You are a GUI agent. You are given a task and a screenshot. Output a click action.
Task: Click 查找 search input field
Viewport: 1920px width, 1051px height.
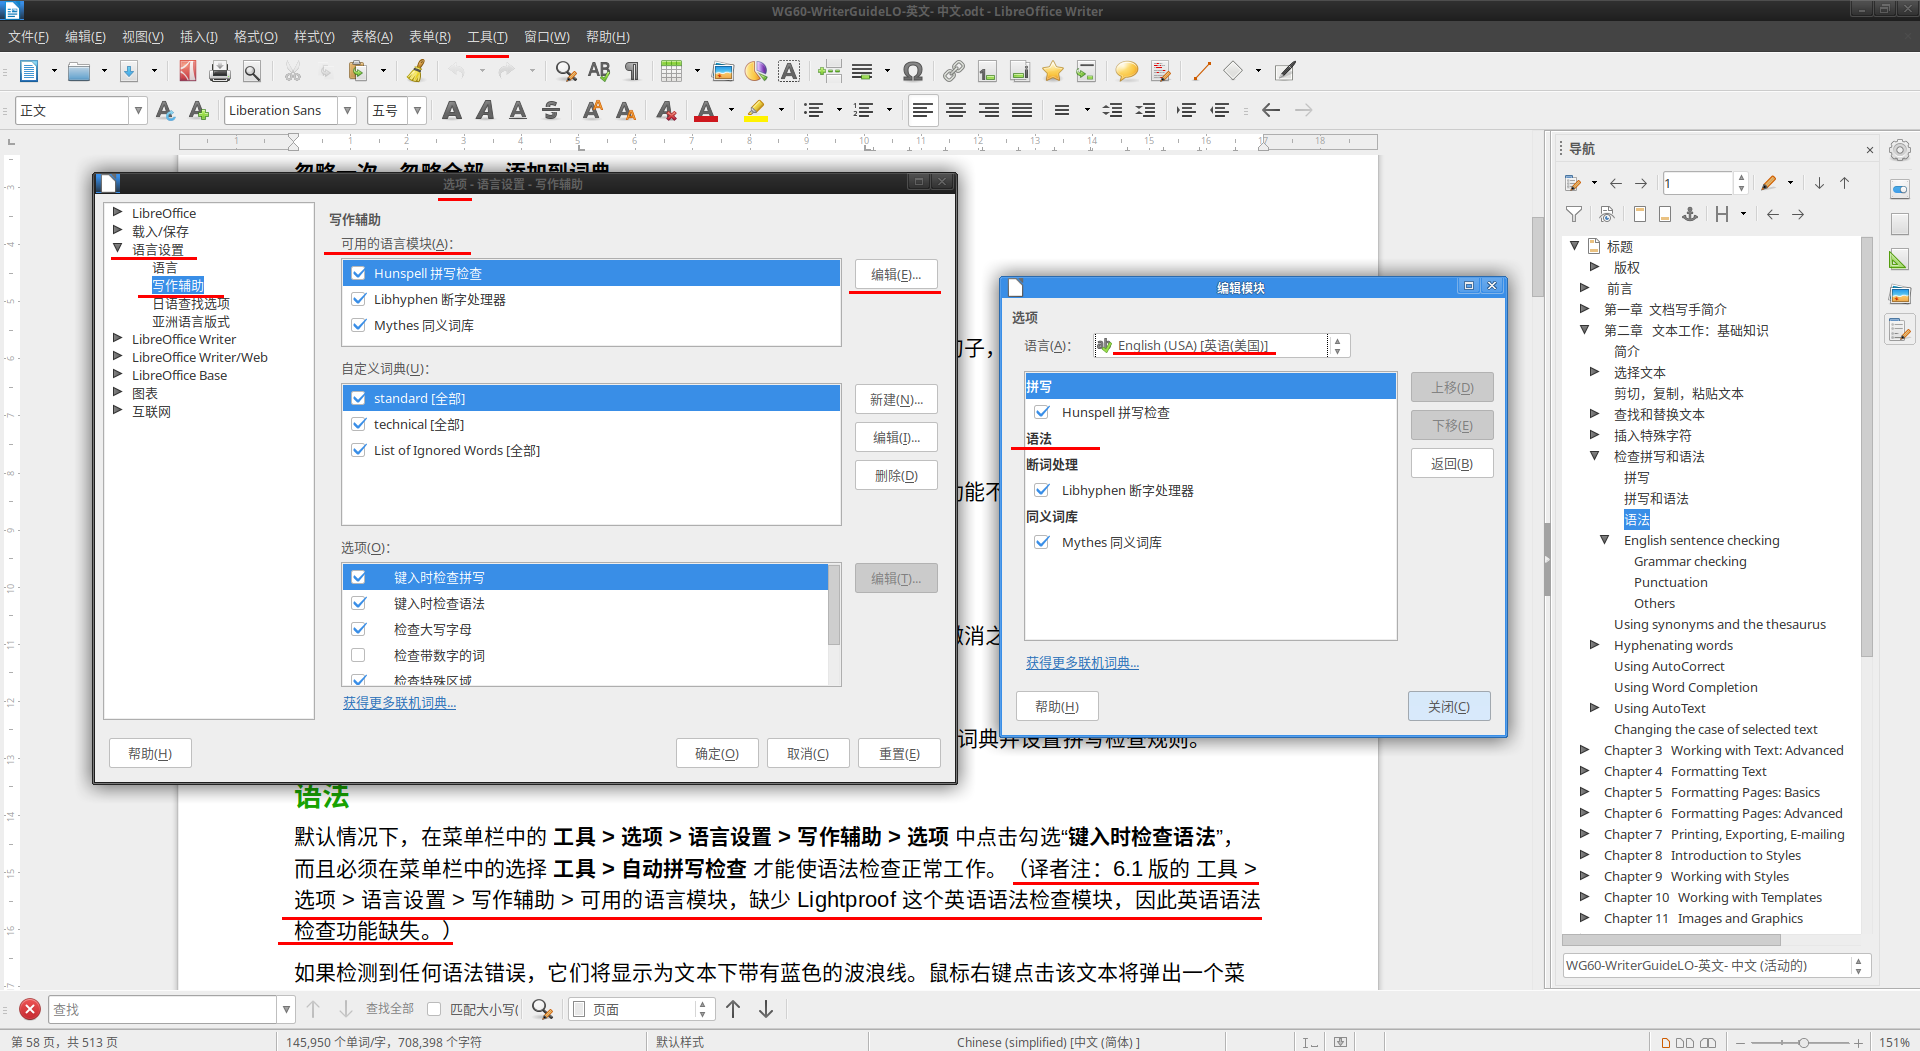[x=162, y=1009]
